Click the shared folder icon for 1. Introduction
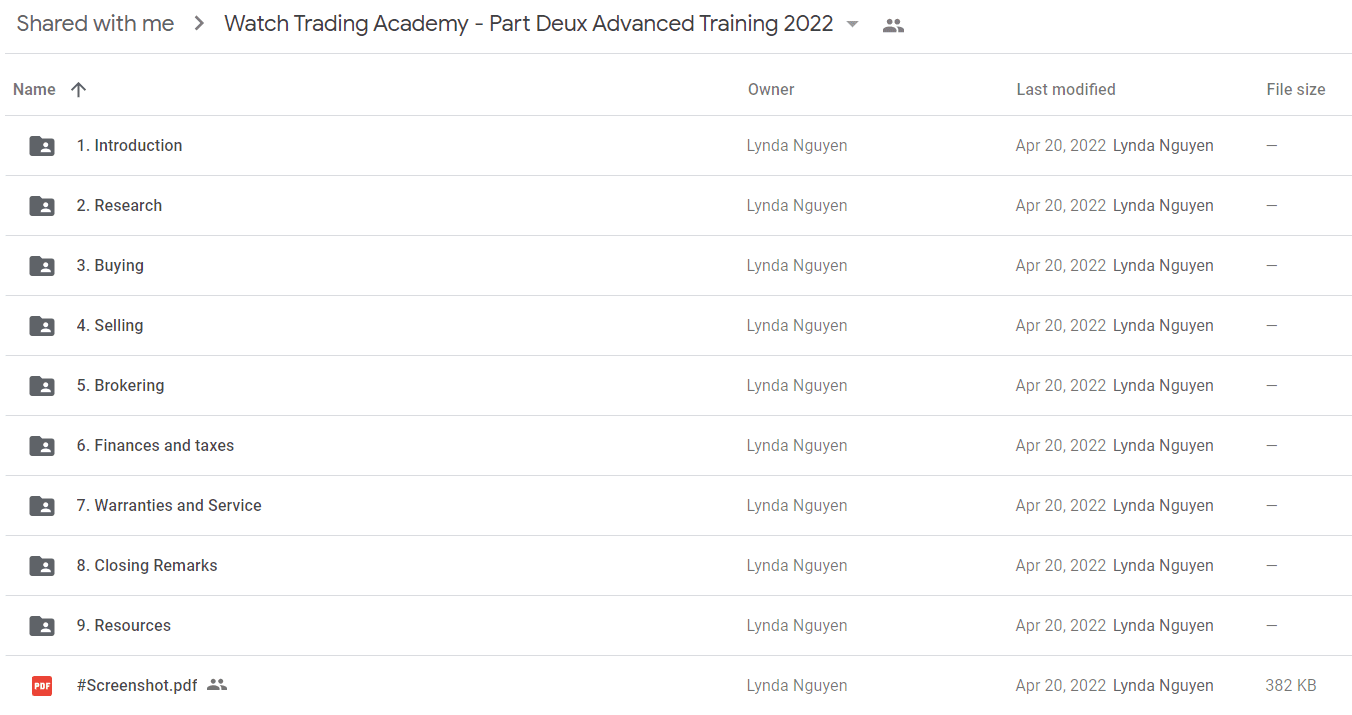Image resolution: width=1352 pixels, height=715 pixels. 42,146
